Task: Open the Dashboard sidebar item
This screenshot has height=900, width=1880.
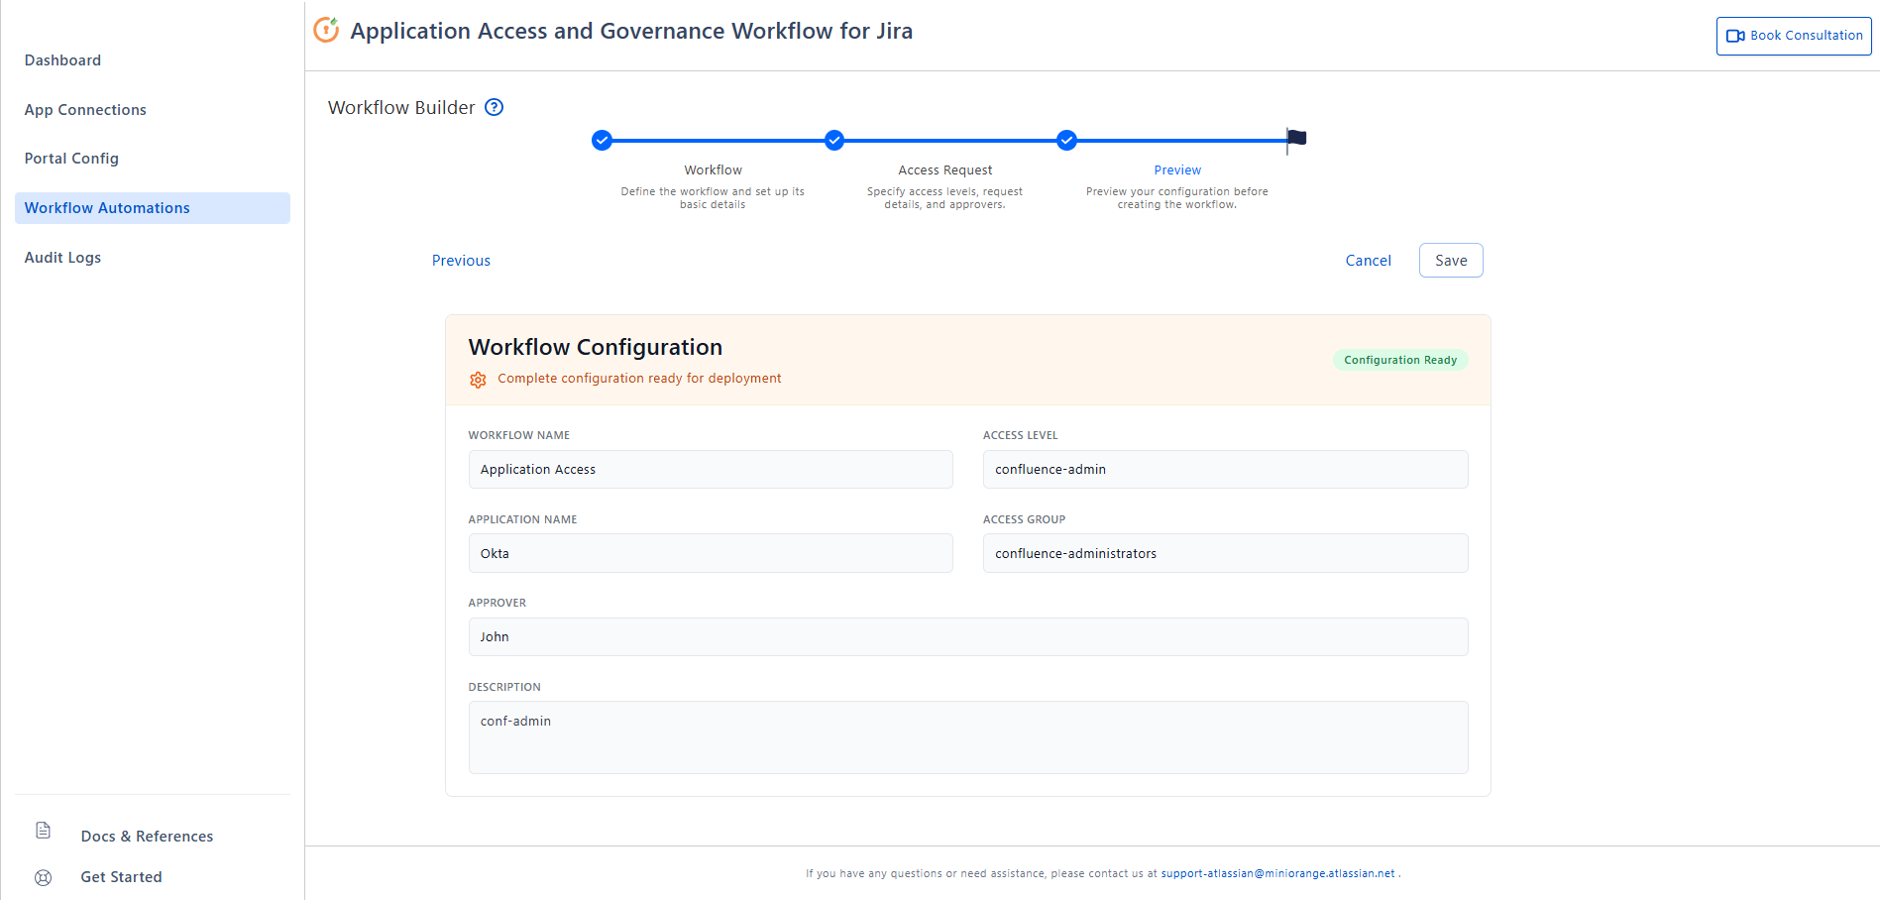Action: (x=63, y=60)
